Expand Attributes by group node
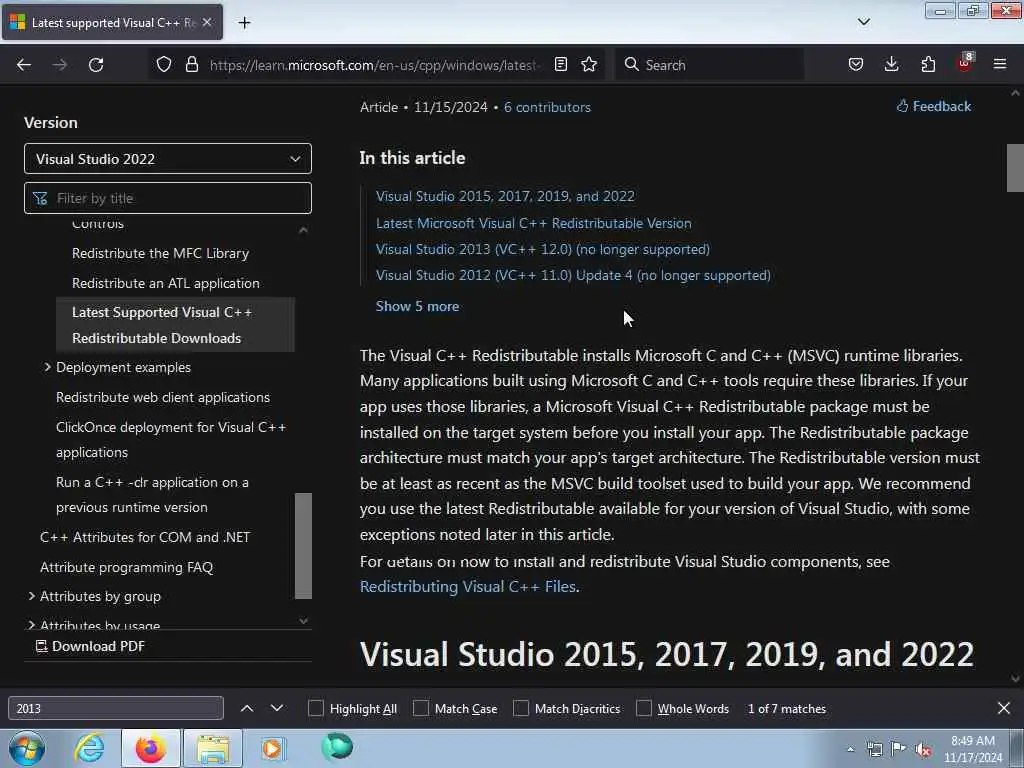Screen dimensions: 1024x768 (31, 596)
